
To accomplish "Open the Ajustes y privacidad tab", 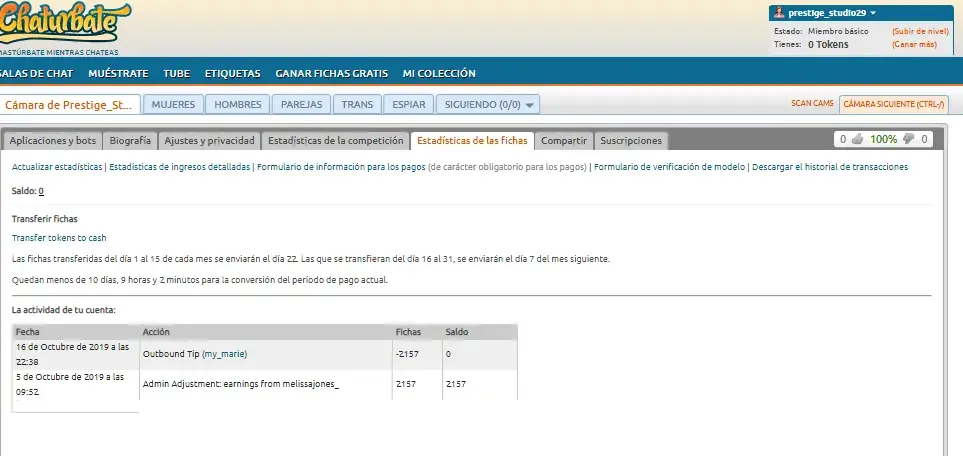I will tap(209, 141).
